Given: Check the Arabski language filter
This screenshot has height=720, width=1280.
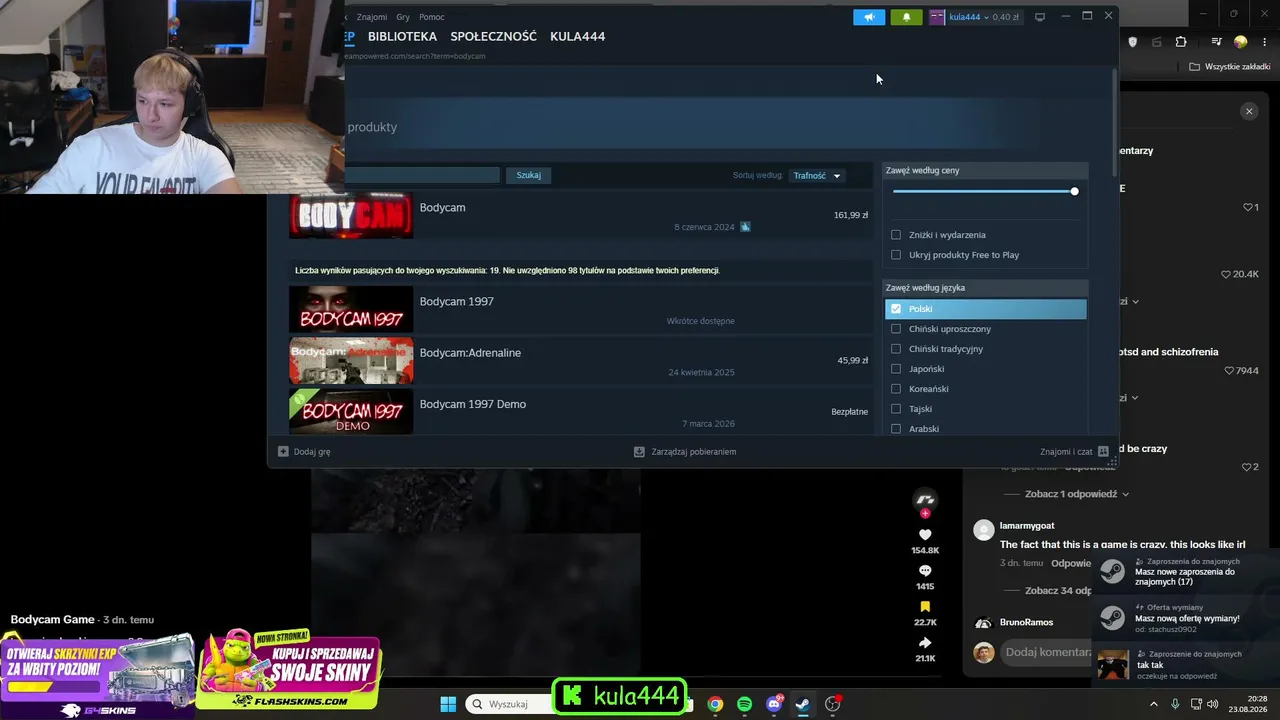Looking at the screenshot, I should point(896,429).
